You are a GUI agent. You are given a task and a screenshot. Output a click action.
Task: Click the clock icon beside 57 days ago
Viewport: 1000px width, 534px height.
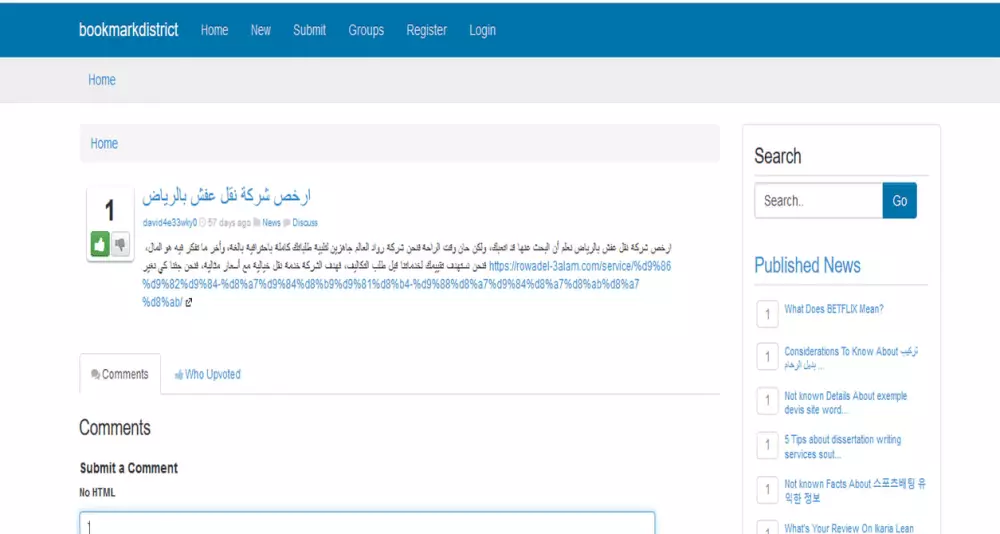click(x=202, y=223)
